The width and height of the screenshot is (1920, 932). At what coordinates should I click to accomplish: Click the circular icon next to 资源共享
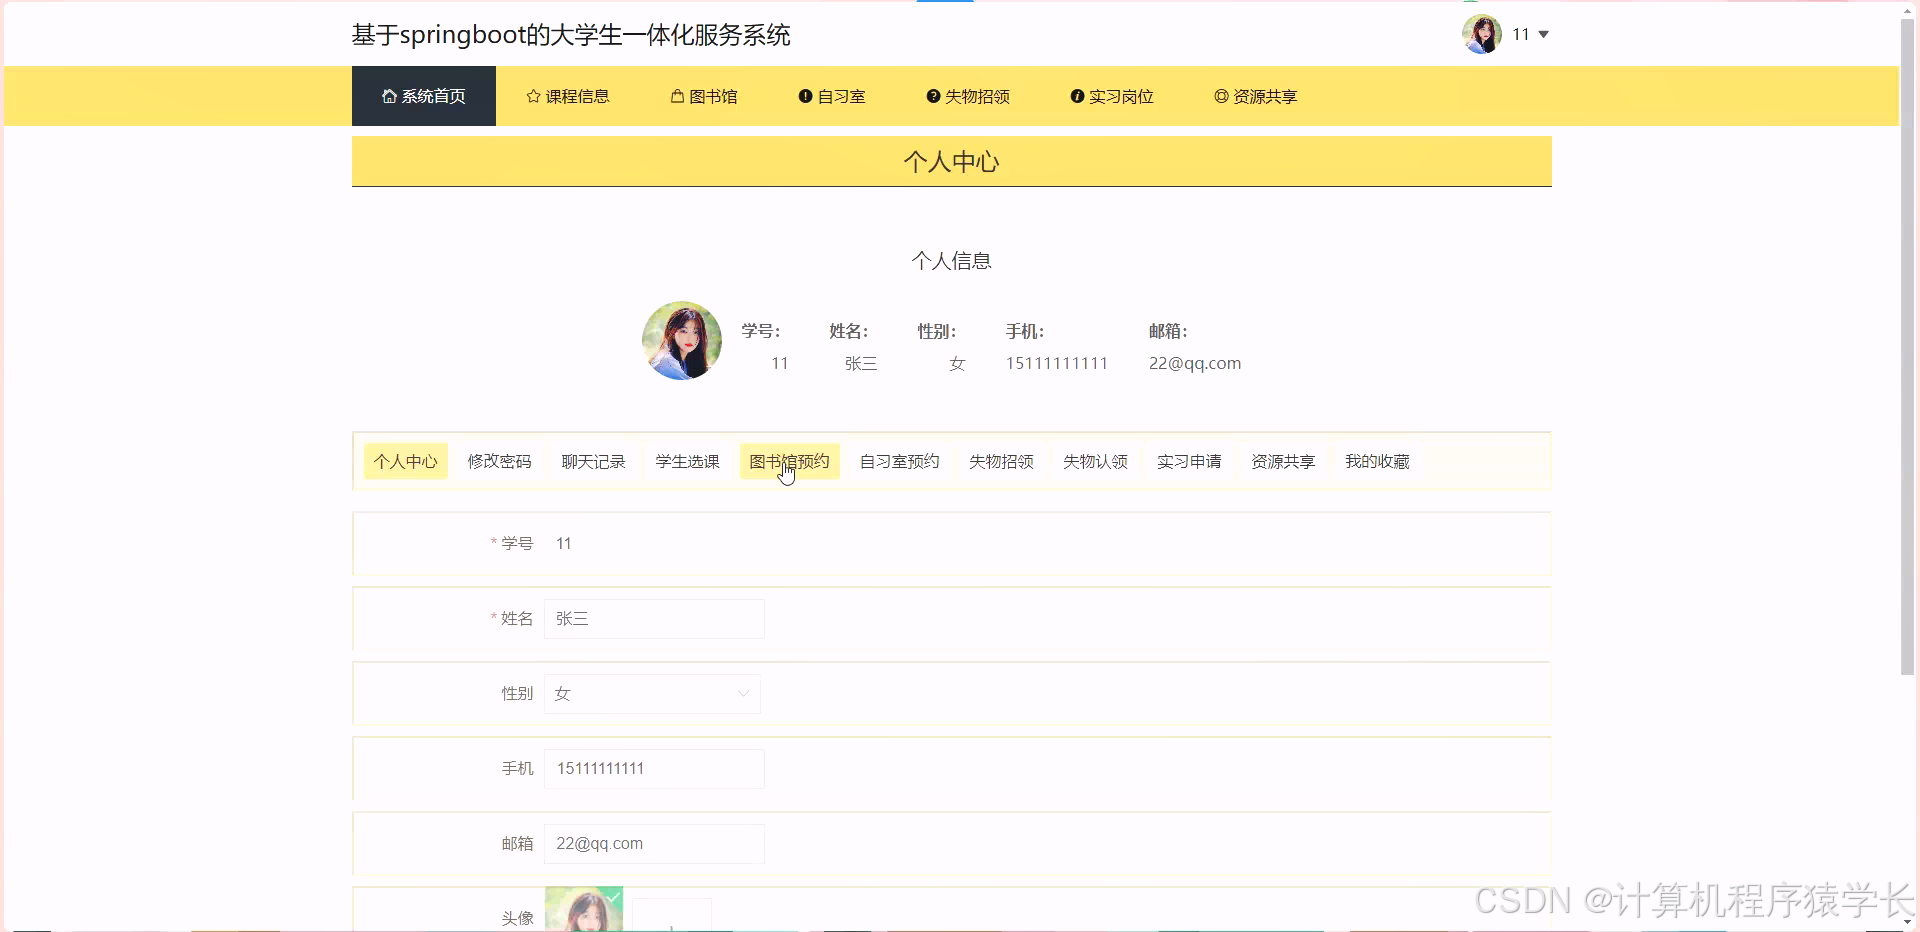pyautogui.click(x=1220, y=96)
